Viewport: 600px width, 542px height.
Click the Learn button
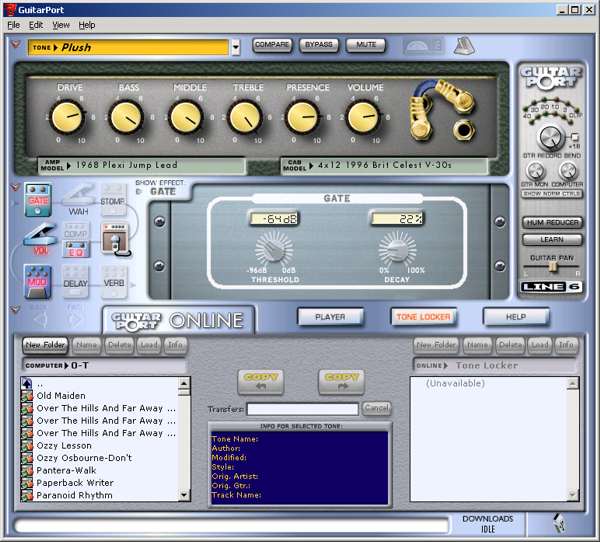click(552, 240)
